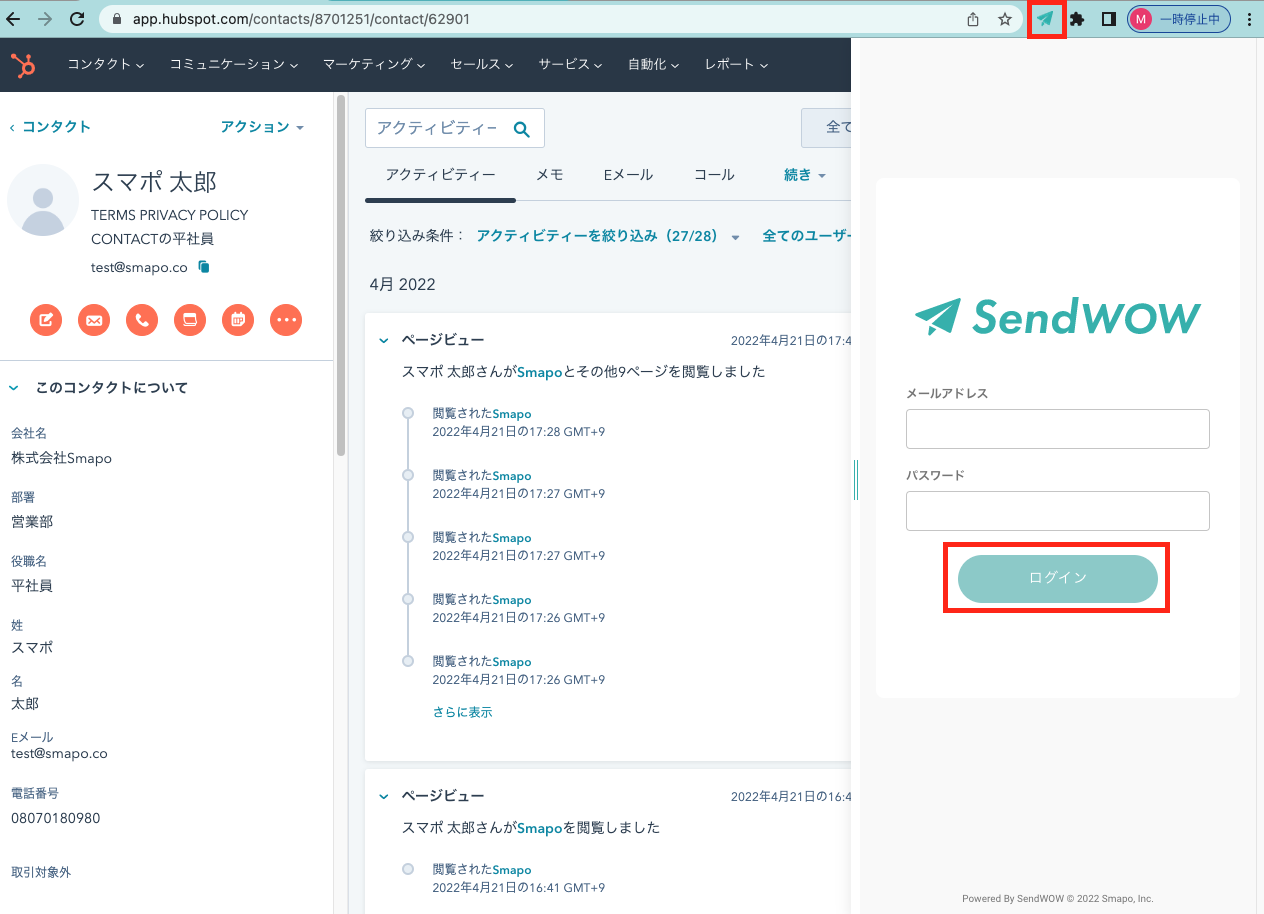
Task: Switch to the アクティビティー tab
Action: [x=440, y=175]
